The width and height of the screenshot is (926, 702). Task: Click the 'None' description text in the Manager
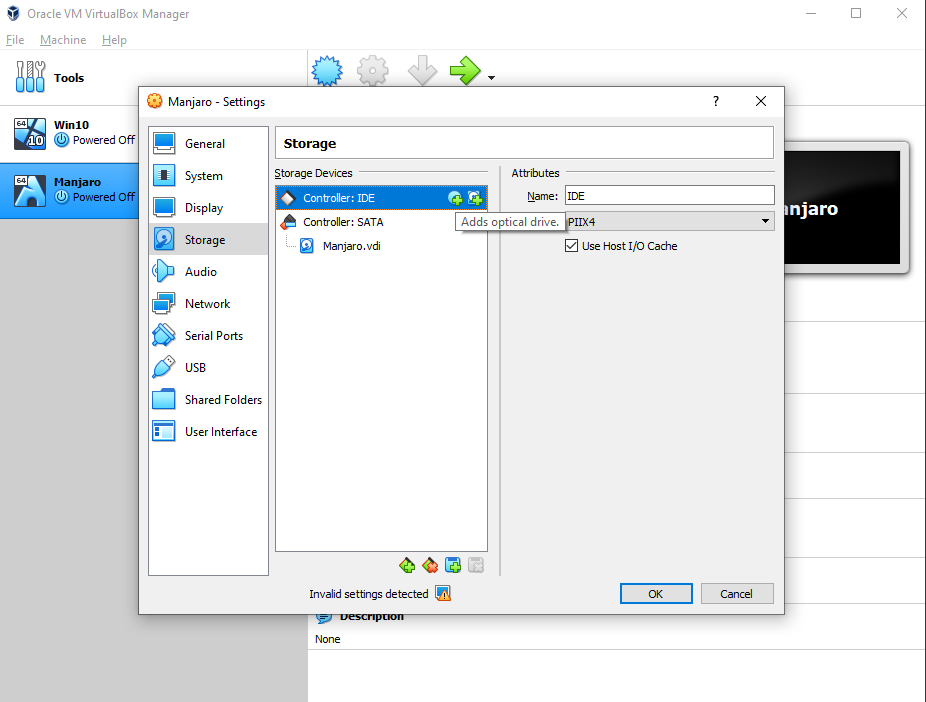tap(328, 639)
